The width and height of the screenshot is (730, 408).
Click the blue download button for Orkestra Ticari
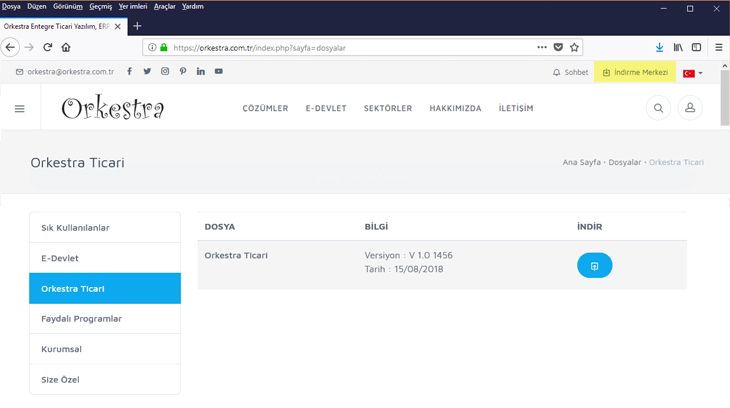[594, 265]
